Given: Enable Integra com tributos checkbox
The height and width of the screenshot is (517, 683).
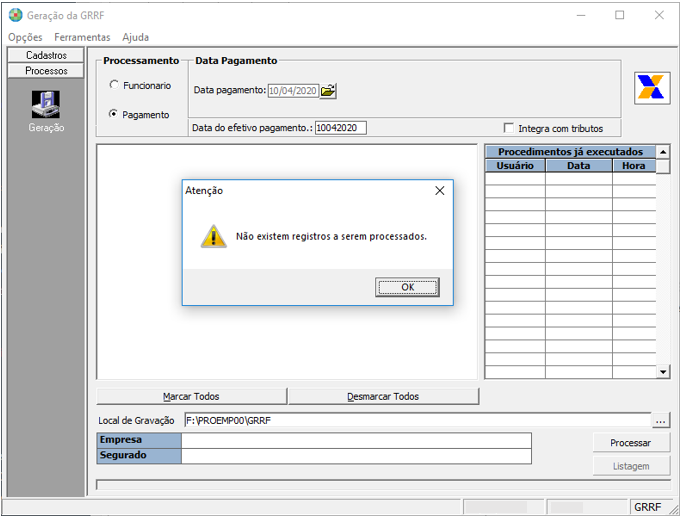Looking at the screenshot, I should [509, 128].
